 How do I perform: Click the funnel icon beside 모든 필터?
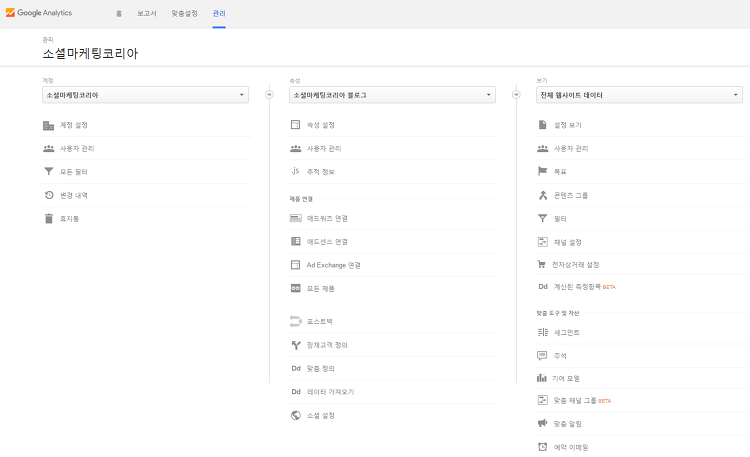tap(48, 171)
